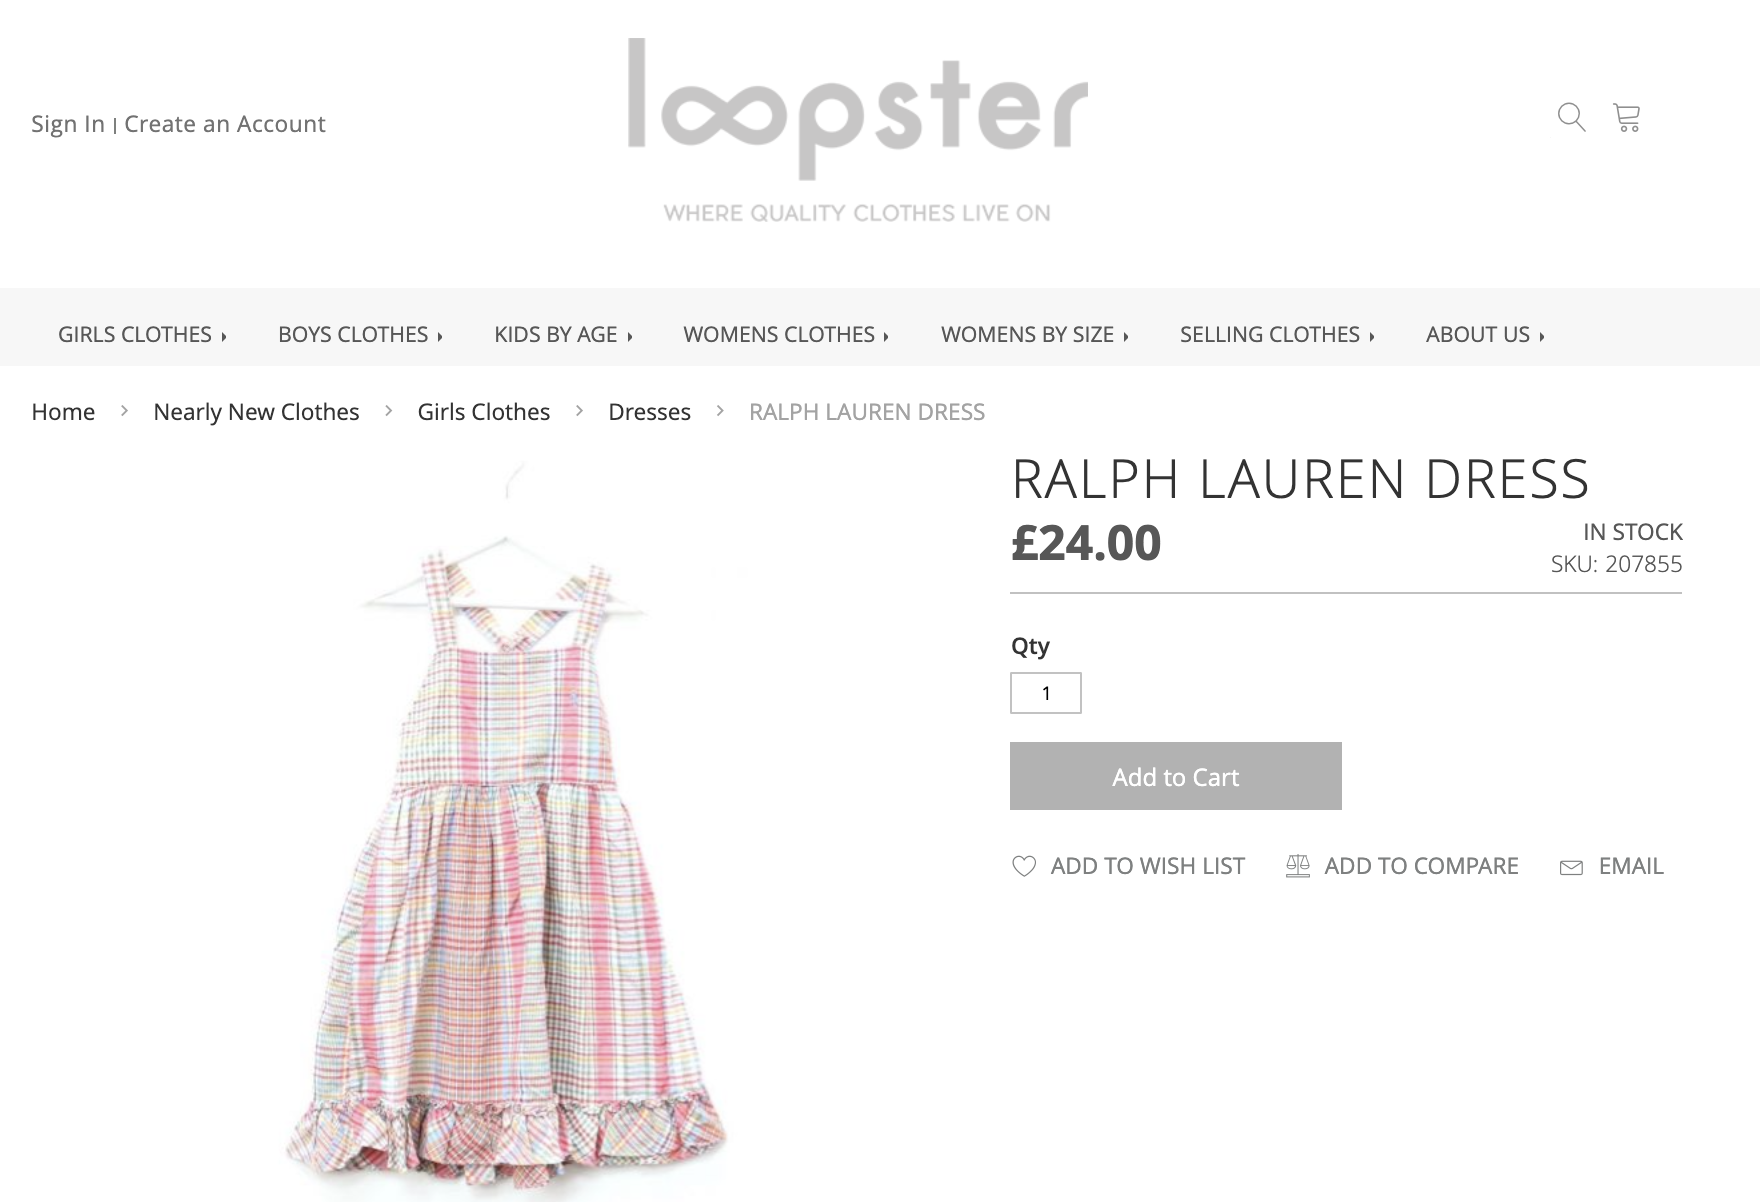Open the Selling Clothes menu

coord(1277,334)
